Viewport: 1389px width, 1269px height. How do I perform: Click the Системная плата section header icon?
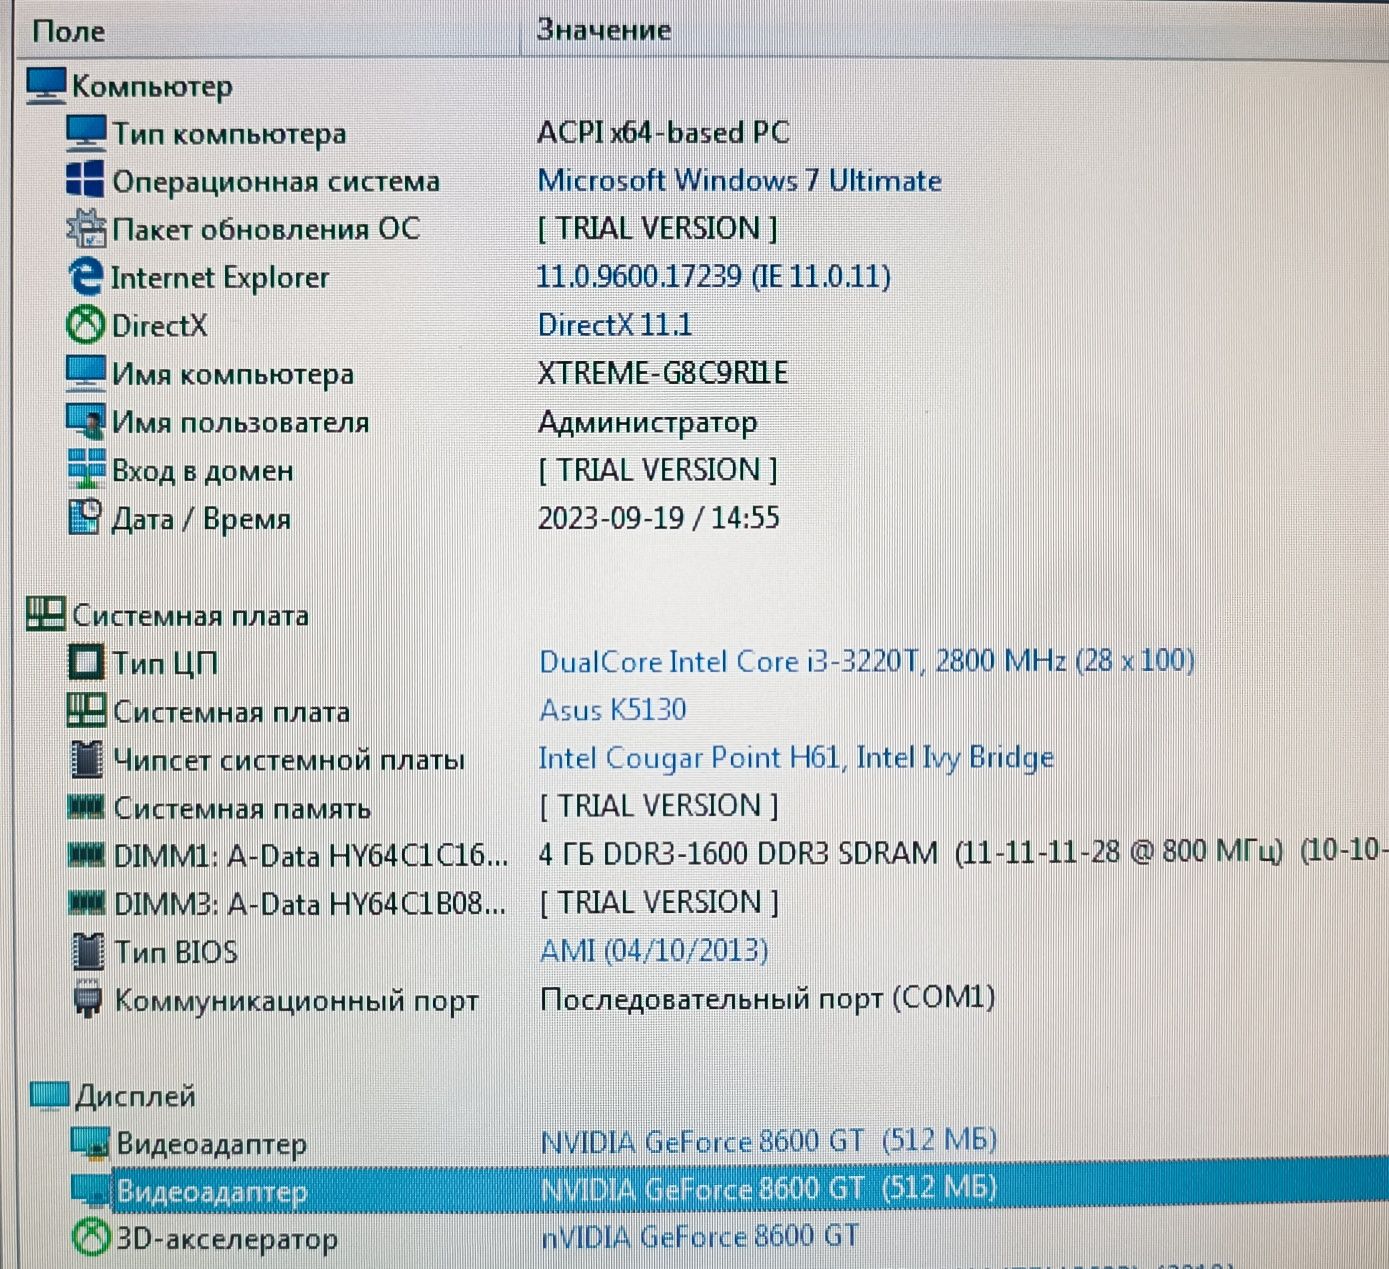(x=45, y=614)
